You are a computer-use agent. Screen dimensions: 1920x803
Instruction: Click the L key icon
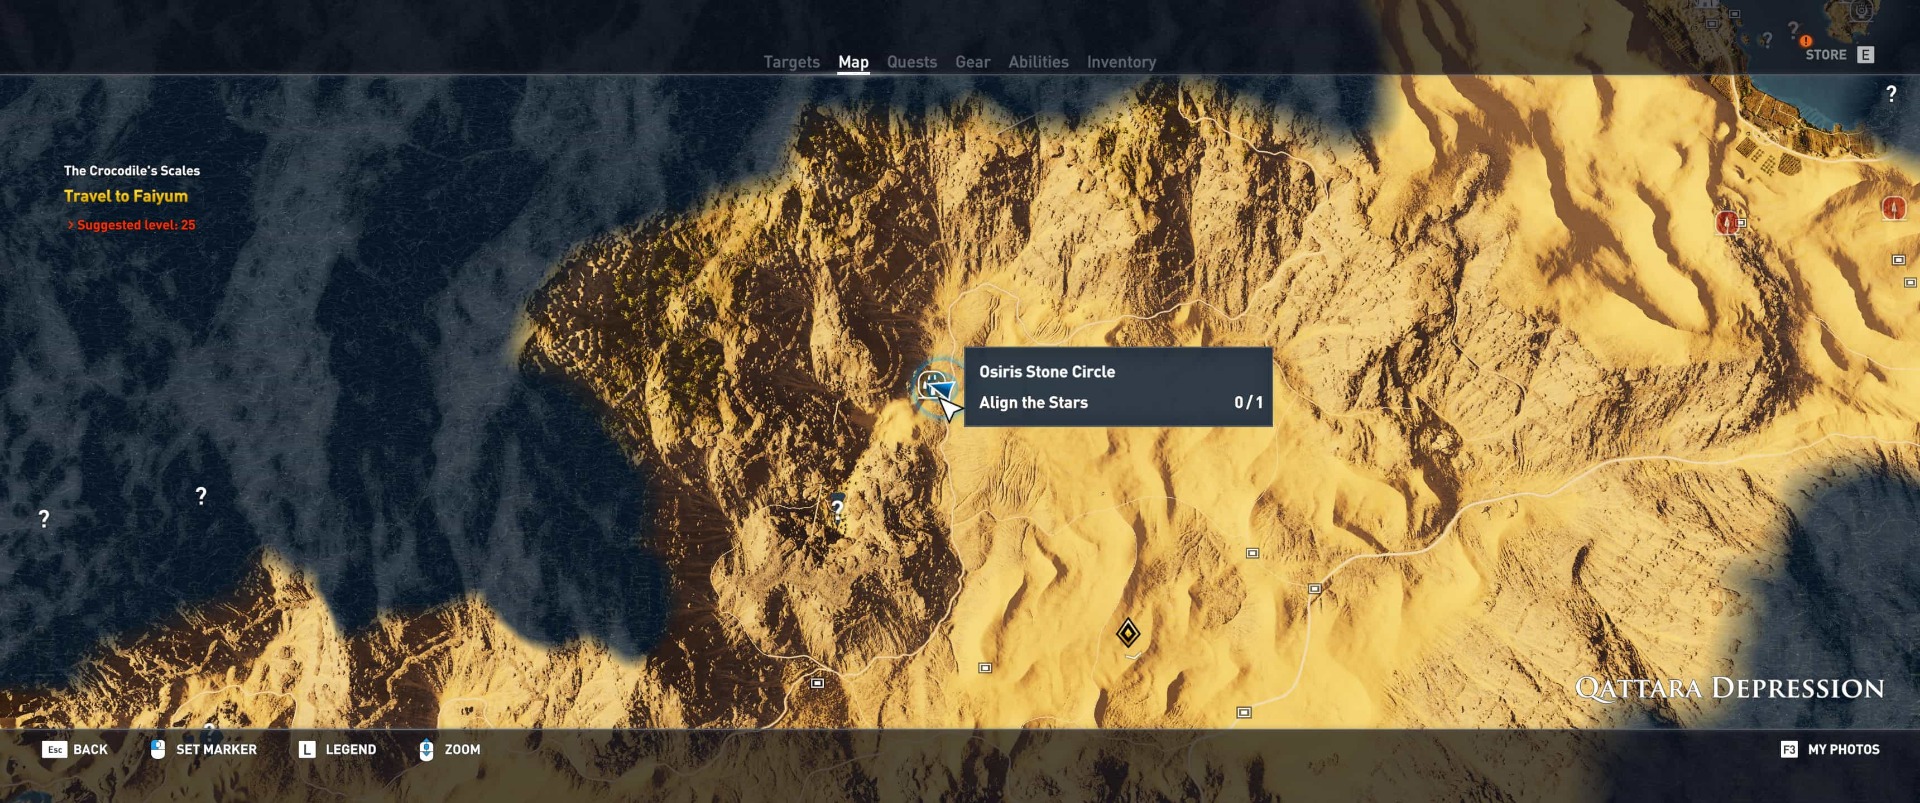coord(307,749)
